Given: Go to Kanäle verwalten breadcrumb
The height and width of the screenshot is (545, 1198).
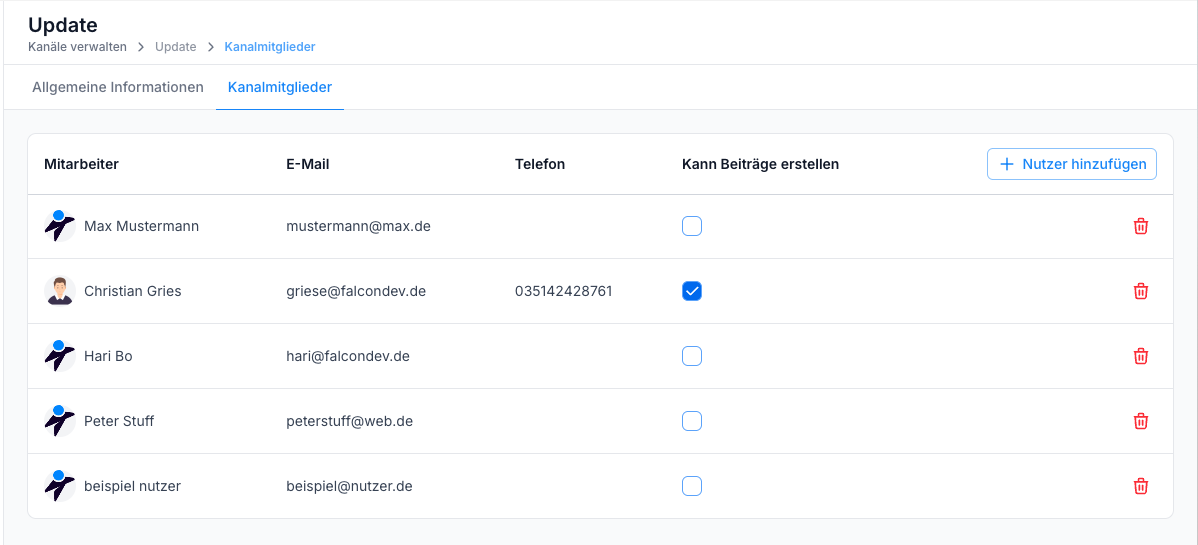Looking at the screenshot, I should 77,47.
